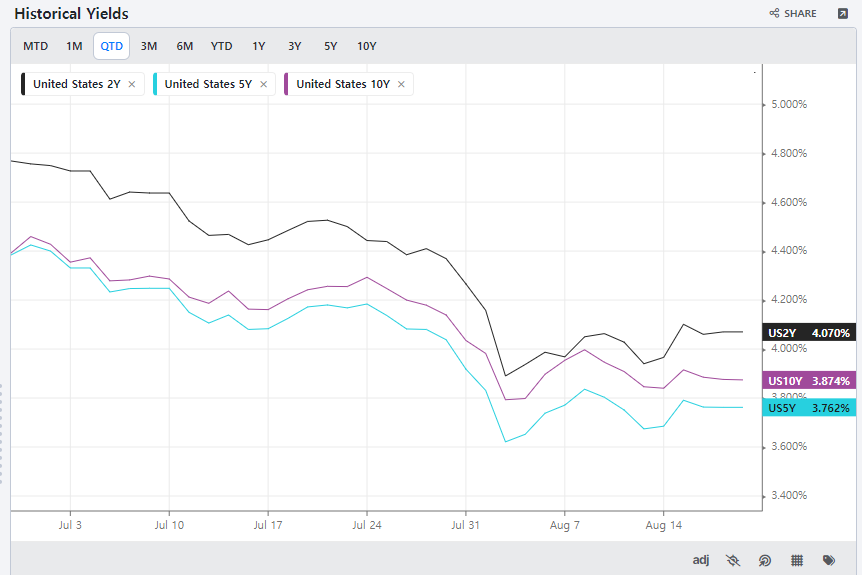Switch to the 1M time range
This screenshot has width=862, height=575.
pos(74,46)
